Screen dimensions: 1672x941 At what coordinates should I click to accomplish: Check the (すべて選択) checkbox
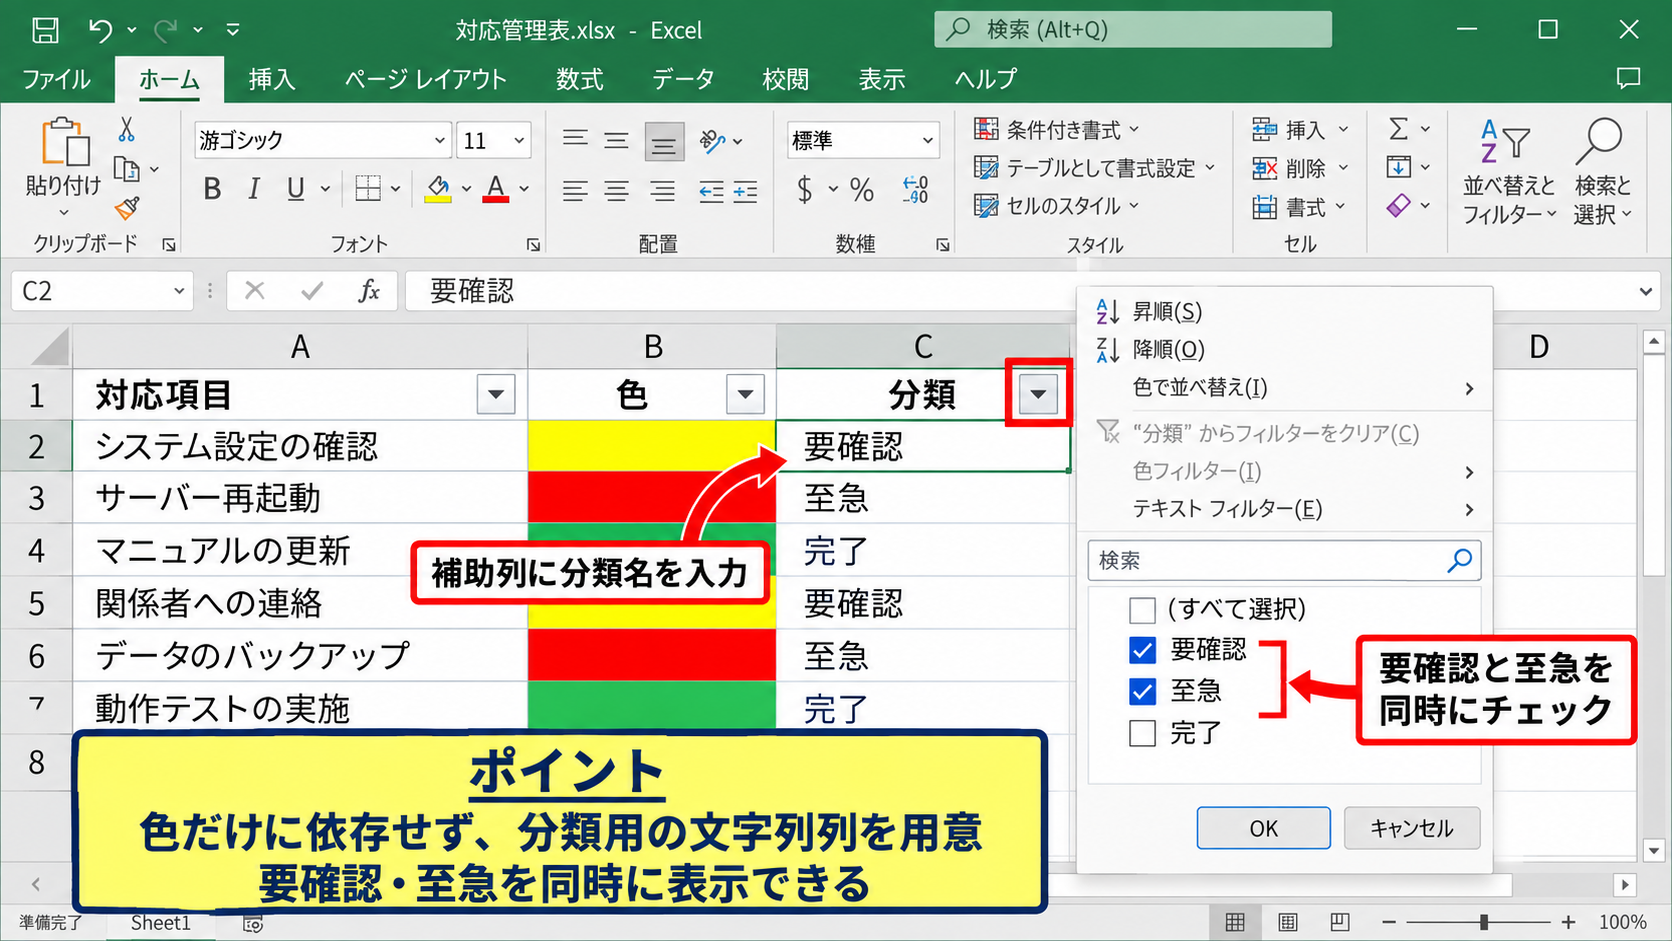tap(1142, 609)
